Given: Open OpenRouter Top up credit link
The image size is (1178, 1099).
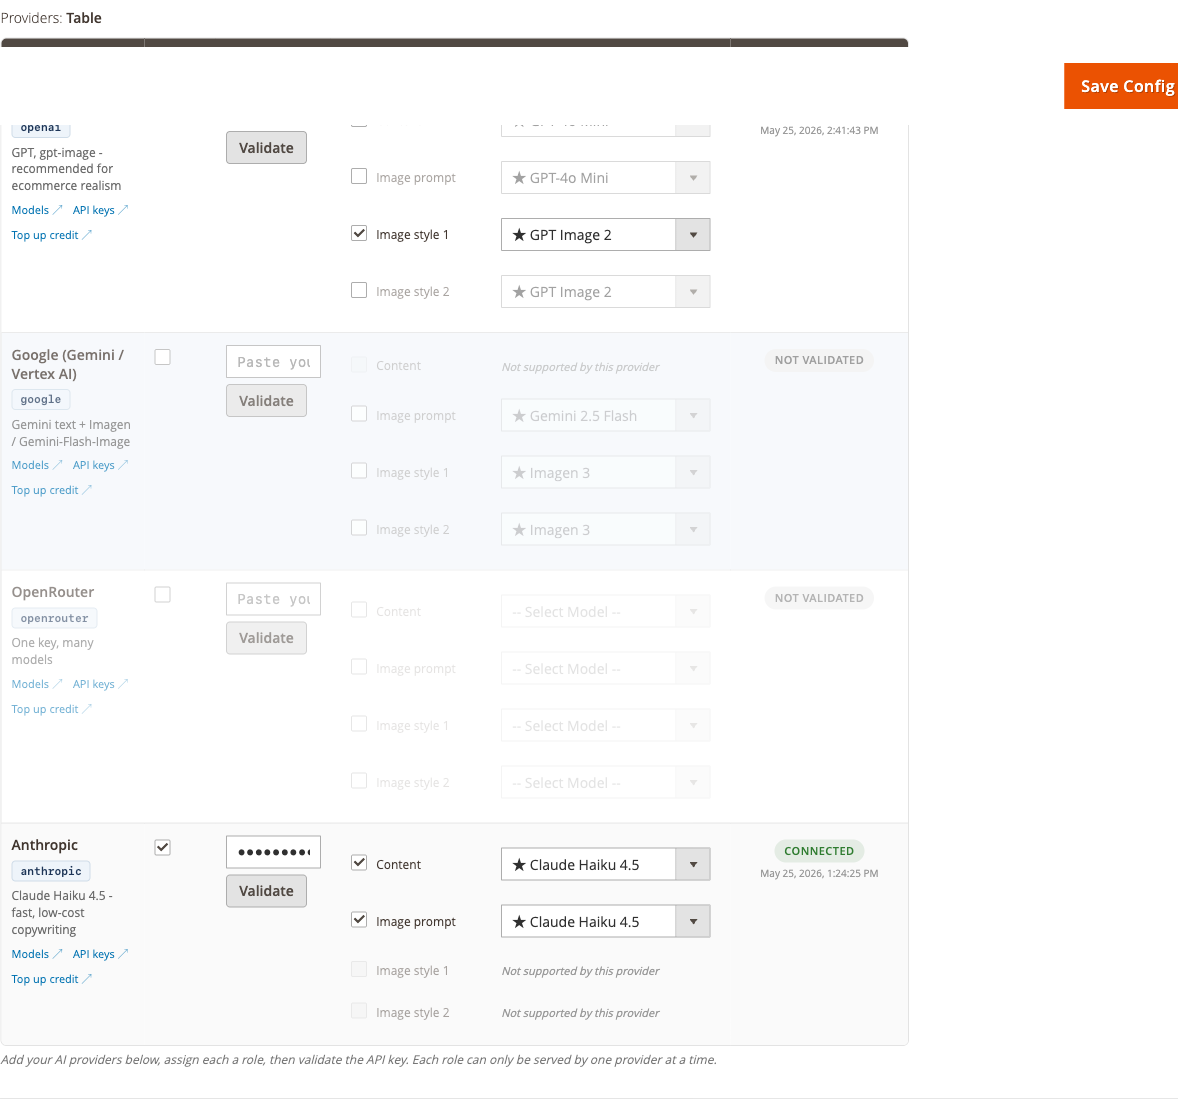Looking at the screenshot, I should pos(51,709).
